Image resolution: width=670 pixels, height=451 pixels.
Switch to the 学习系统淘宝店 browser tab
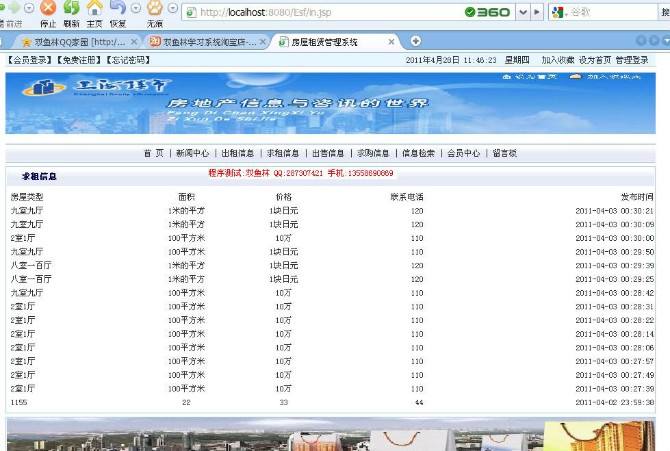click(209, 42)
